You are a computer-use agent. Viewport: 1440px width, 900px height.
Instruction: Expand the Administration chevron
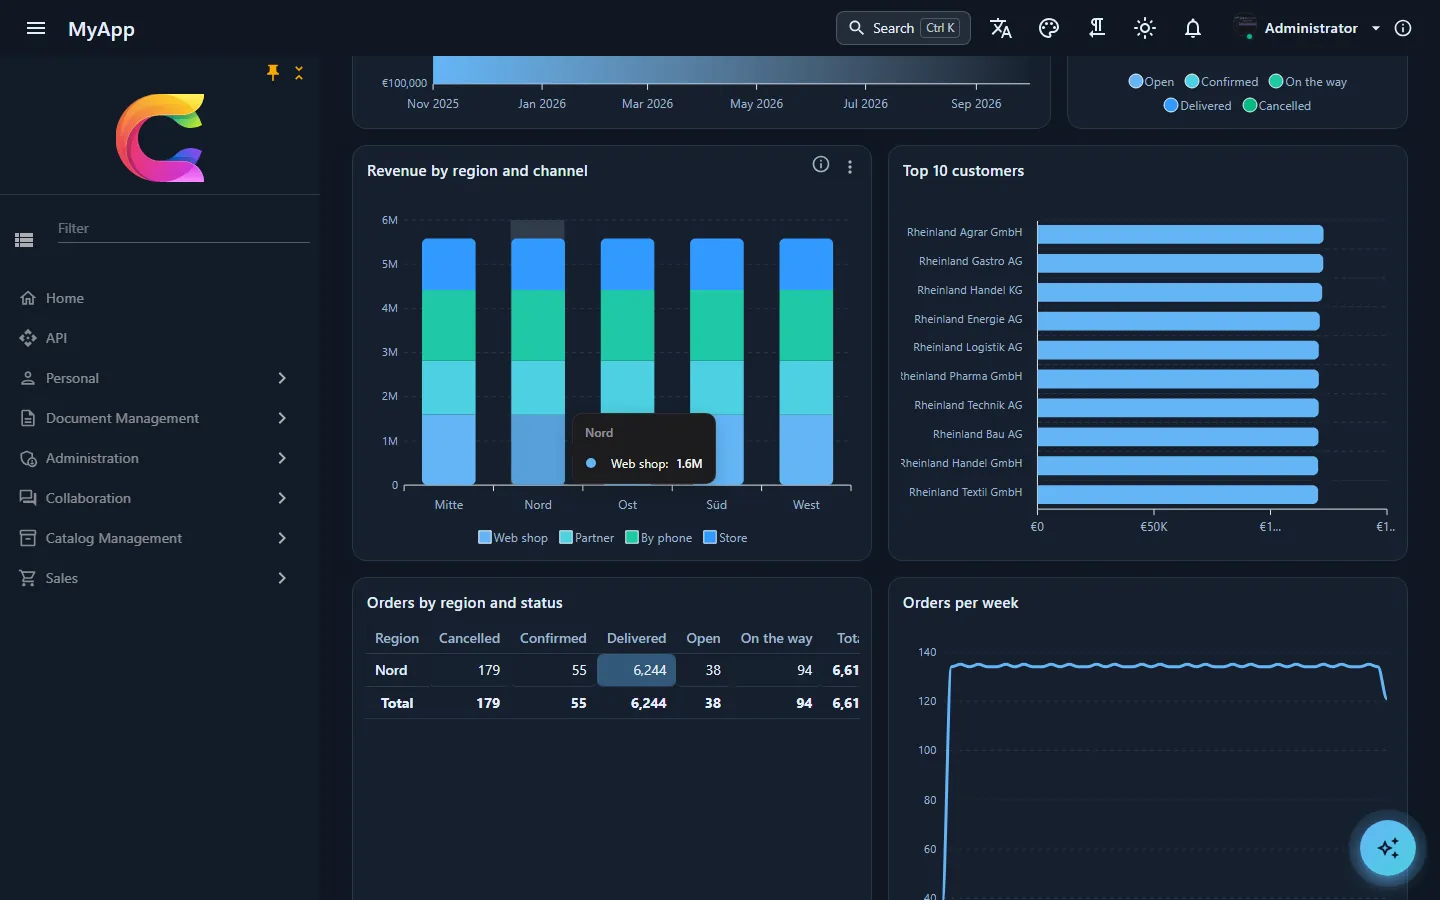click(x=282, y=458)
